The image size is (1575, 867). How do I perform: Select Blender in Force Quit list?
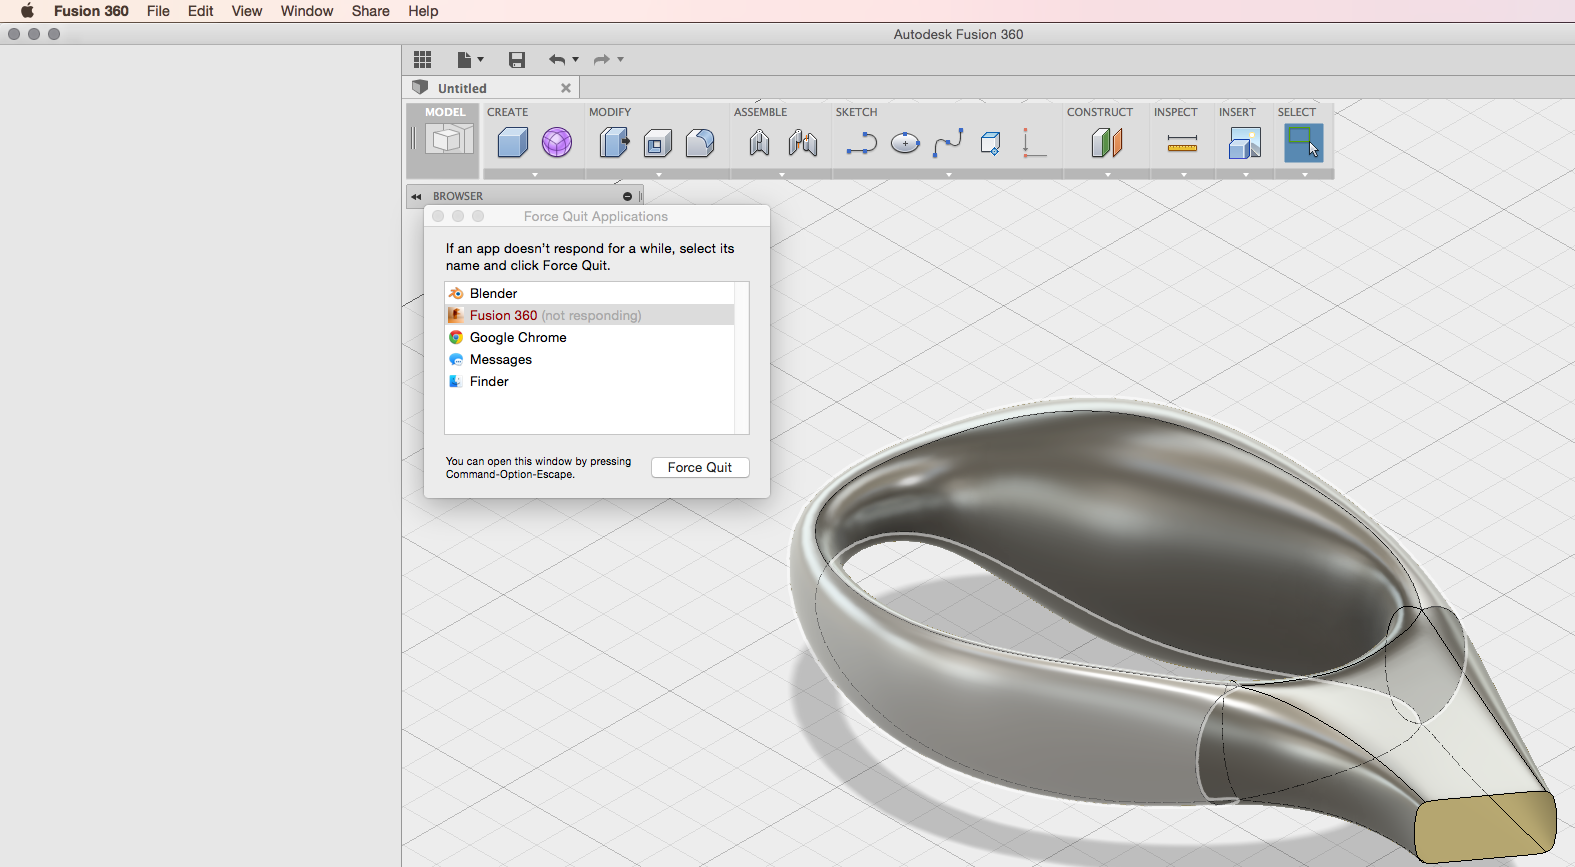click(589, 293)
